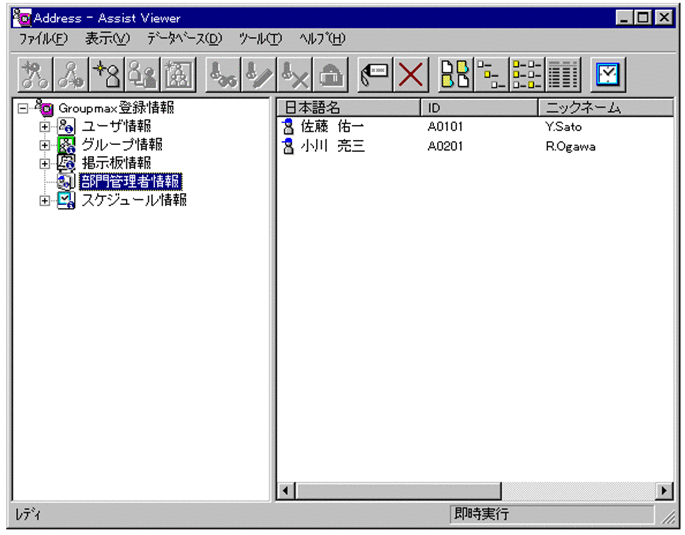The width and height of the screenshot is (685, 535).
Task: Maximize the Address Assist Viewer window
Action: [643, 17]
